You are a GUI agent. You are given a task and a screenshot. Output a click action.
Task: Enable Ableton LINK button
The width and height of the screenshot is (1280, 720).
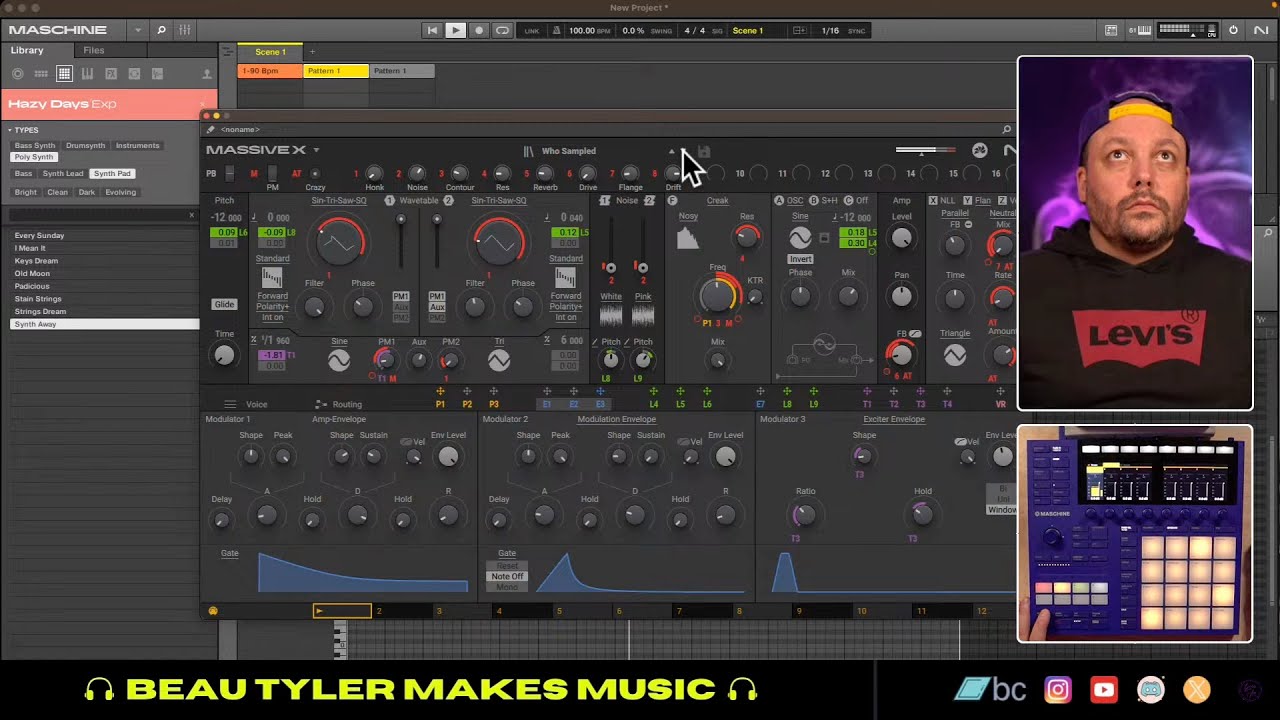pyautogui.click(x=532, y=31)
